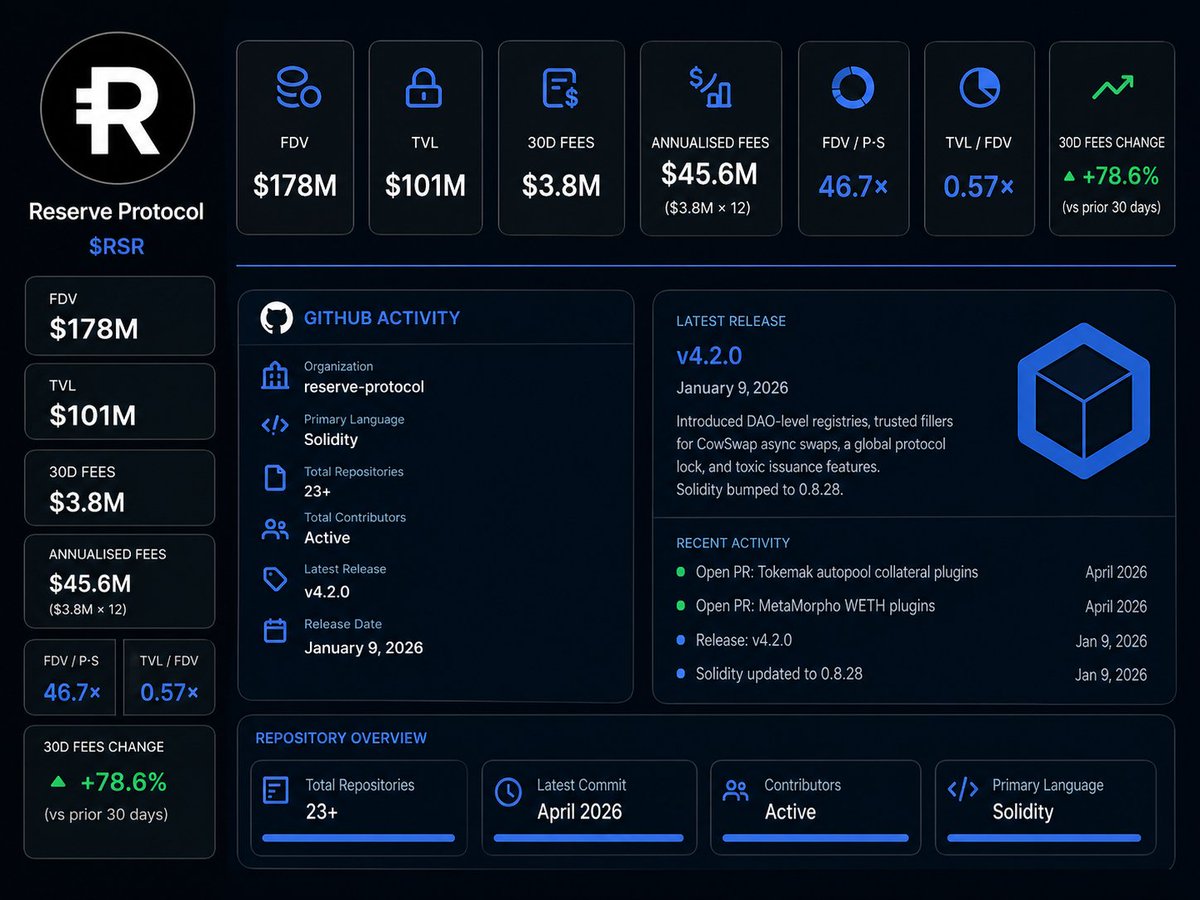Open the Release: v4.2.0 activity entry
Screen dimensions: 1200x900
[x=744, y=640]
